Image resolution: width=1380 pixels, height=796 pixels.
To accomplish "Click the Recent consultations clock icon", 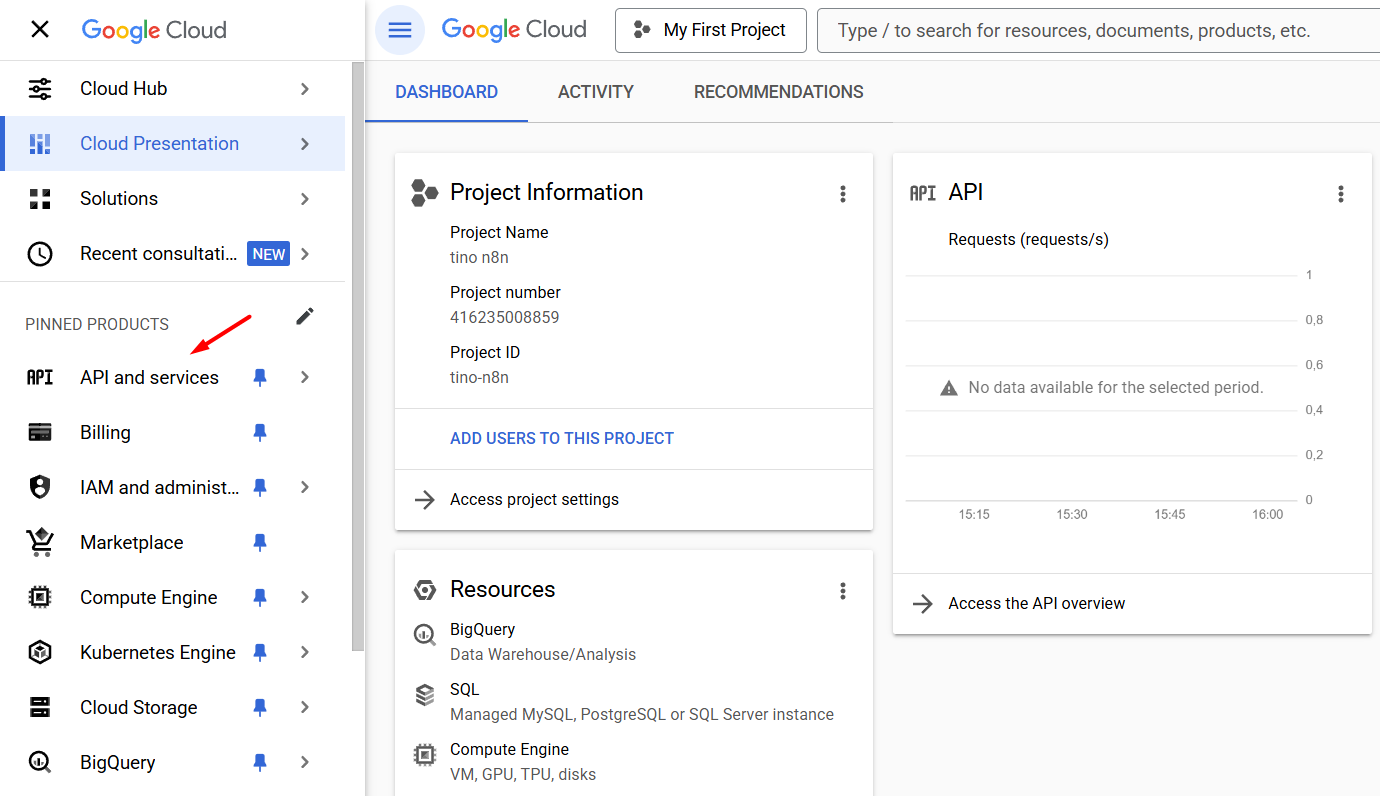I will (40, 254).
